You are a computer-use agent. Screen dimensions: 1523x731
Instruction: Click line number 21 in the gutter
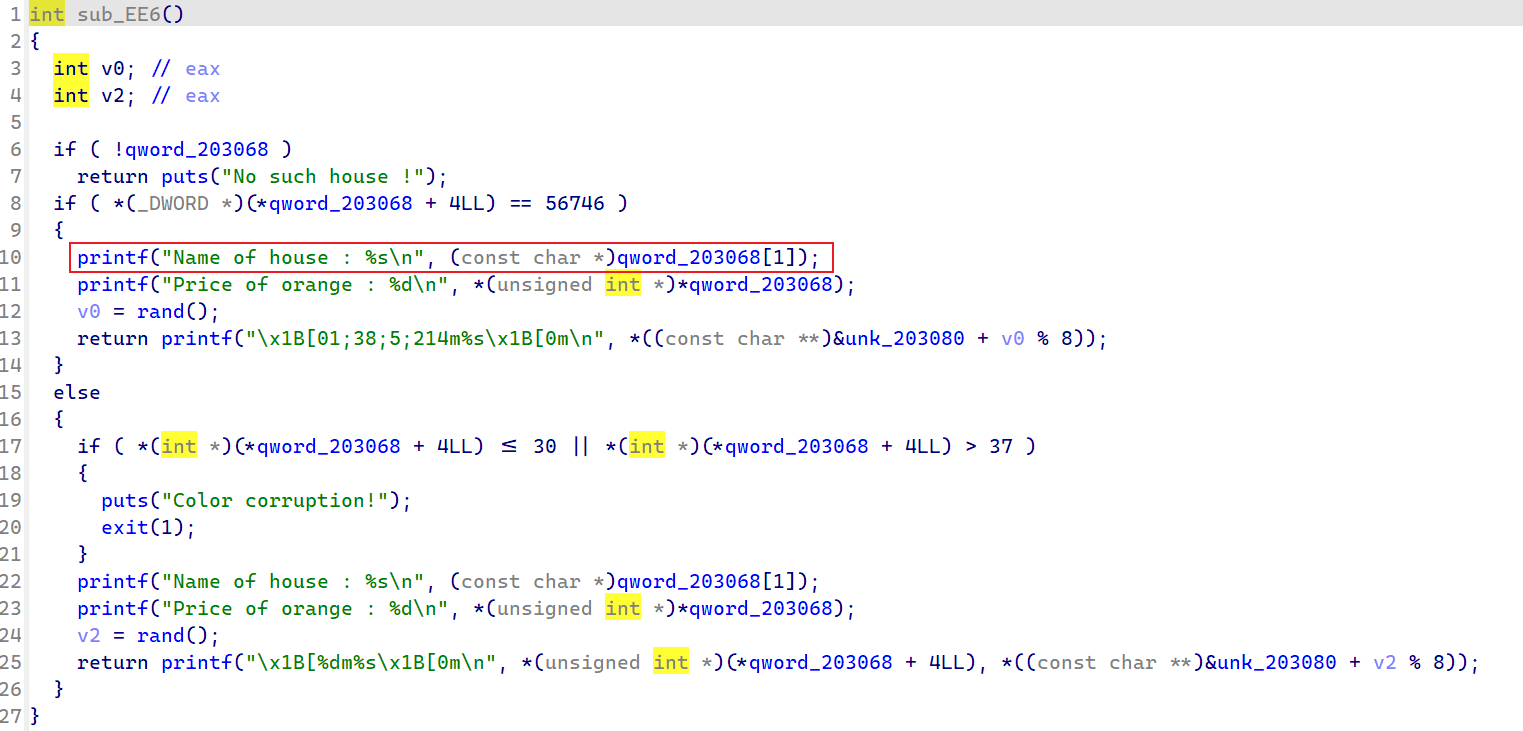click(11, 554)
